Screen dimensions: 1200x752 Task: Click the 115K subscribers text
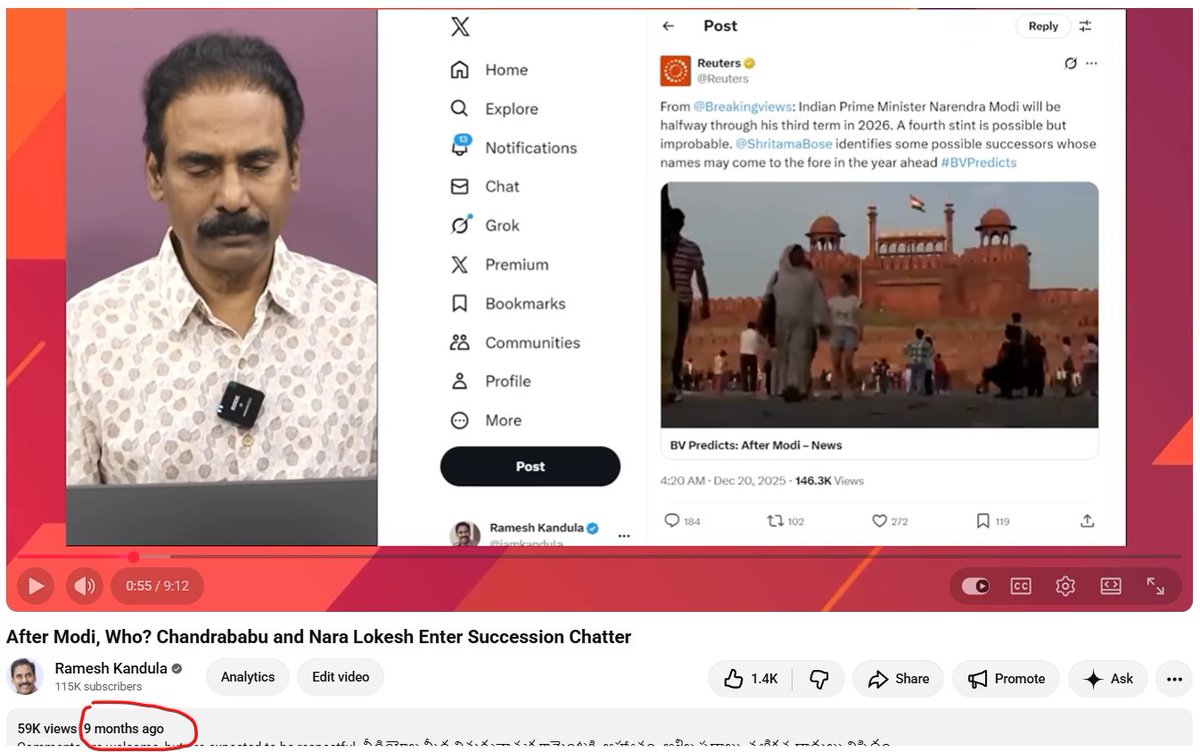(98, 687)
